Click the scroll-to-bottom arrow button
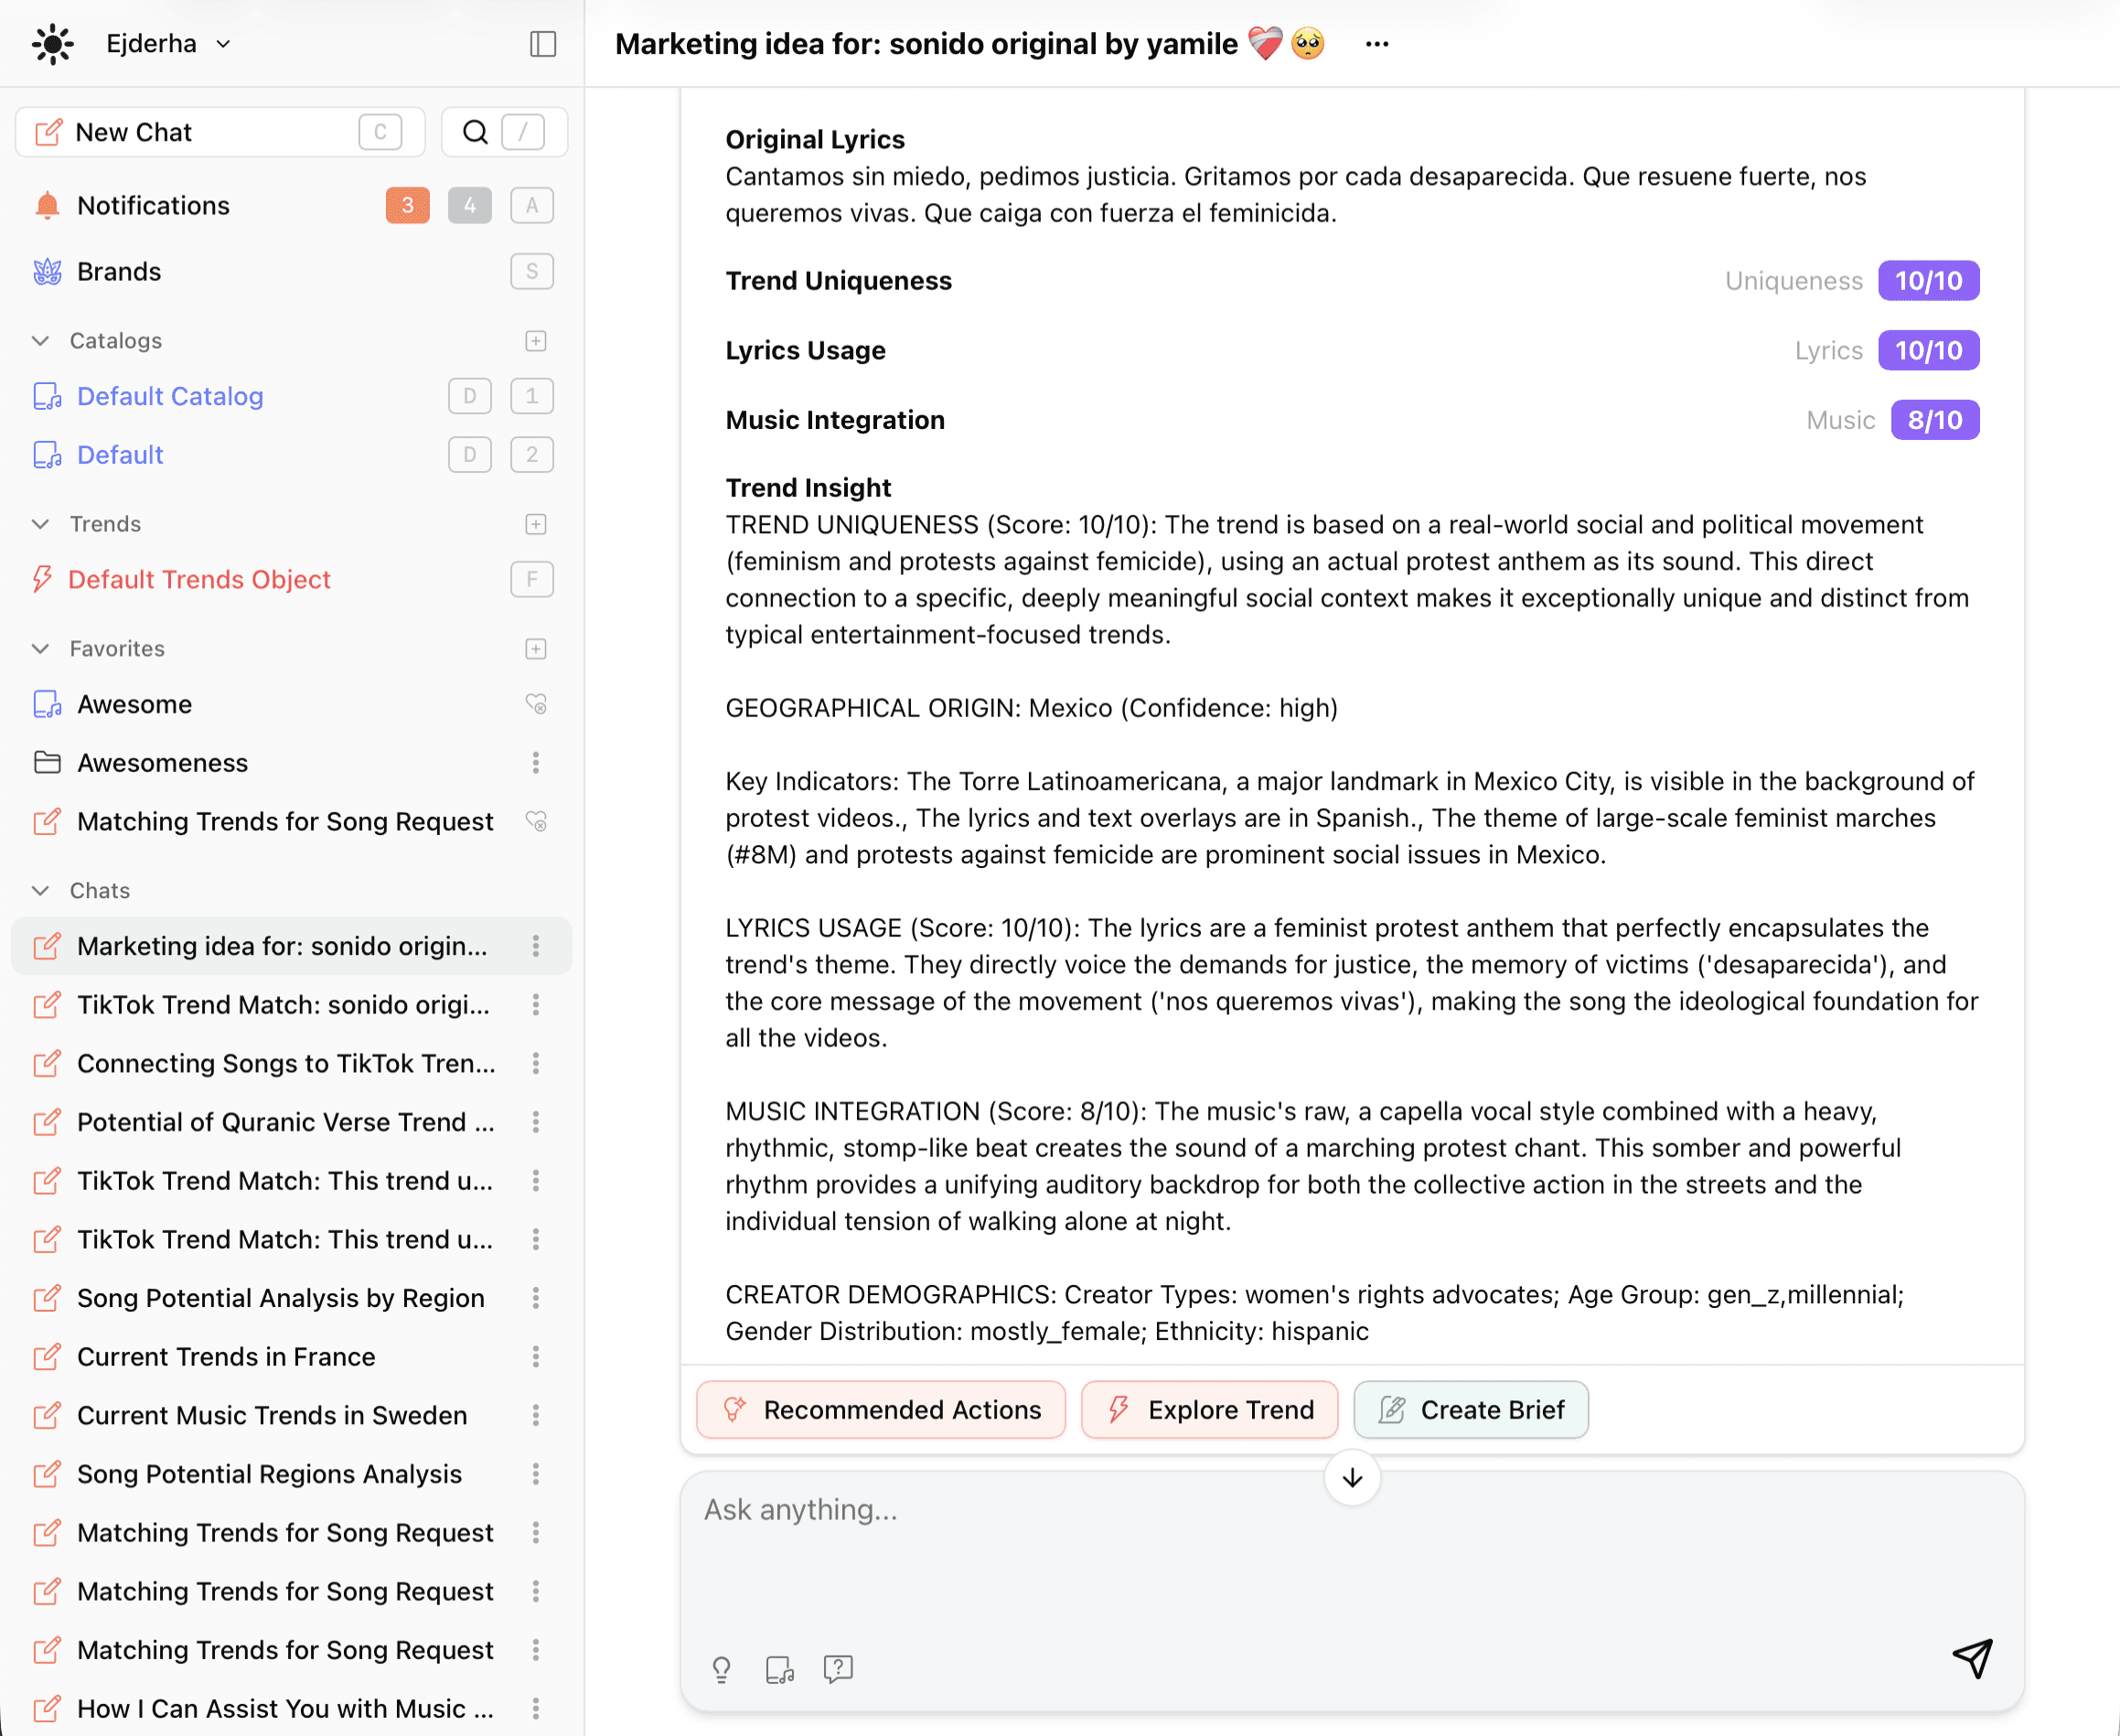The height and width of the screenshot is (1736, 2120). coord(1352,1477)
